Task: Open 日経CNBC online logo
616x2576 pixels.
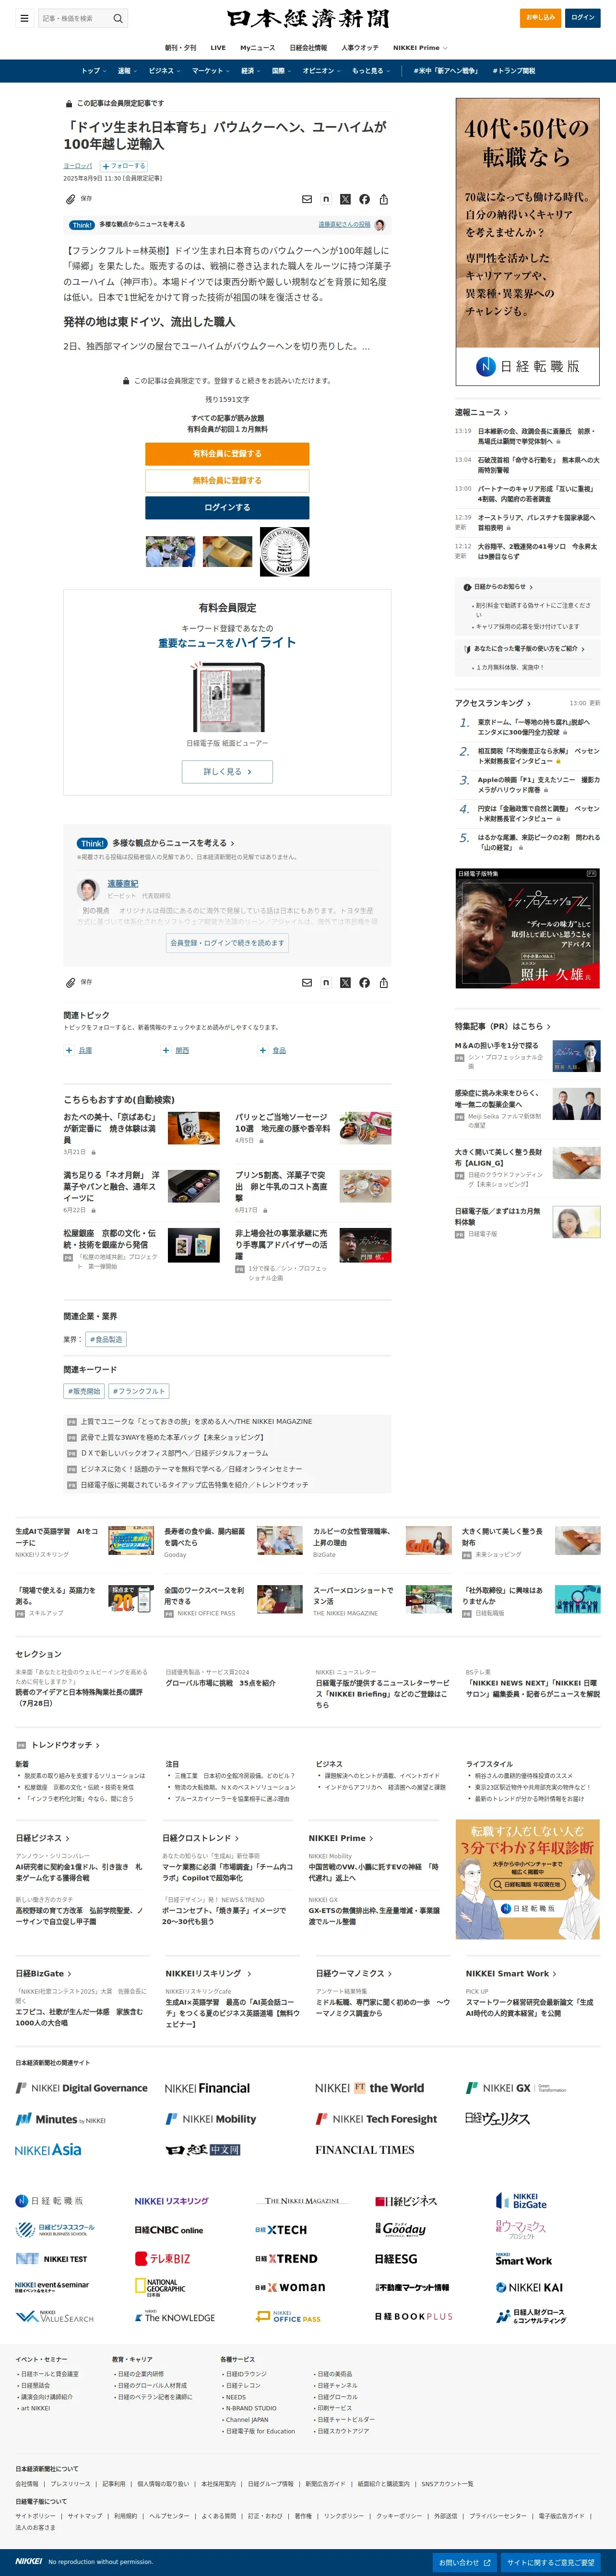Action: tap(168, 2230)
